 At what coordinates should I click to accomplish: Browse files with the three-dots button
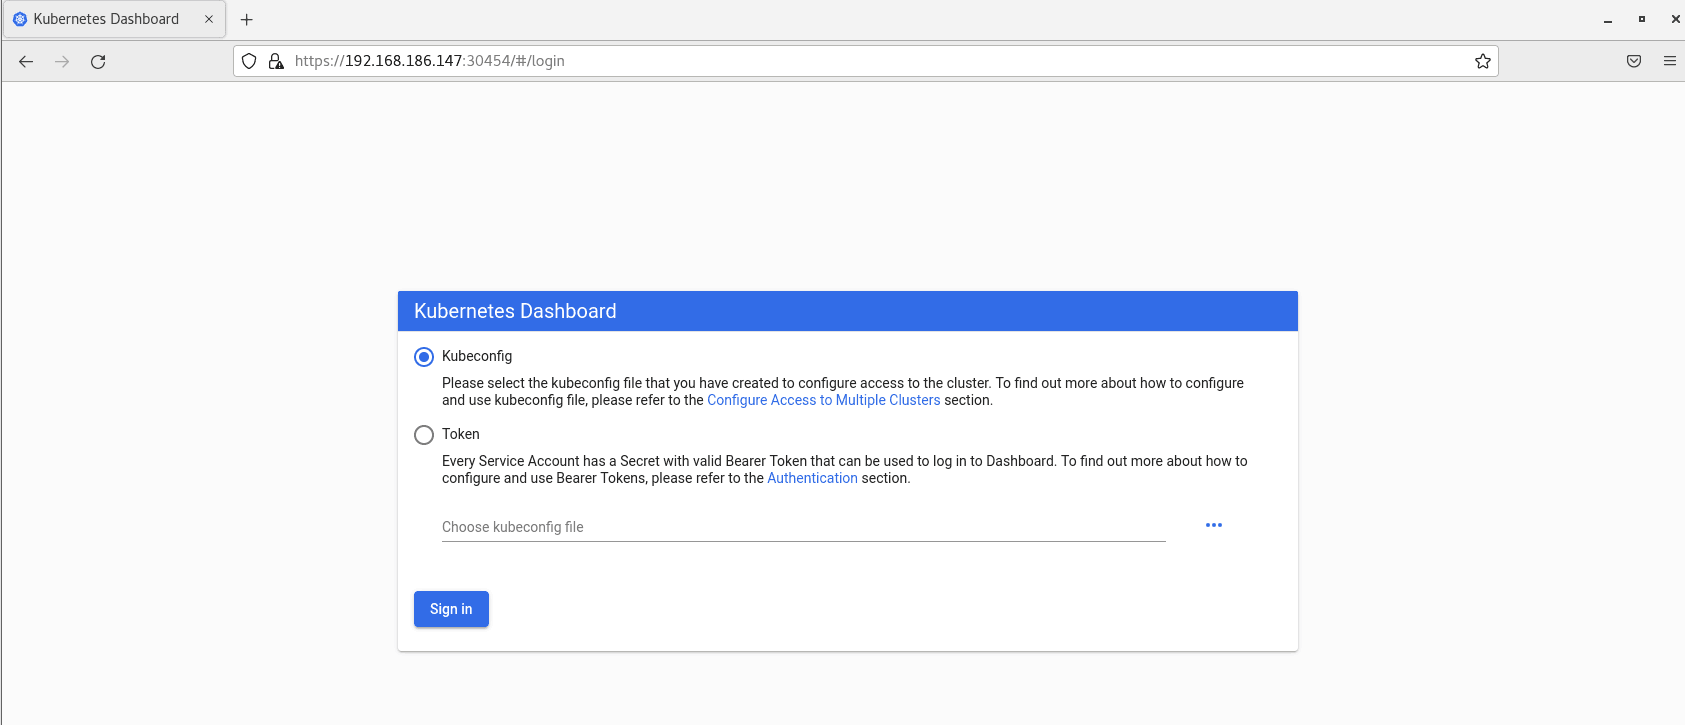point(1213,525)
